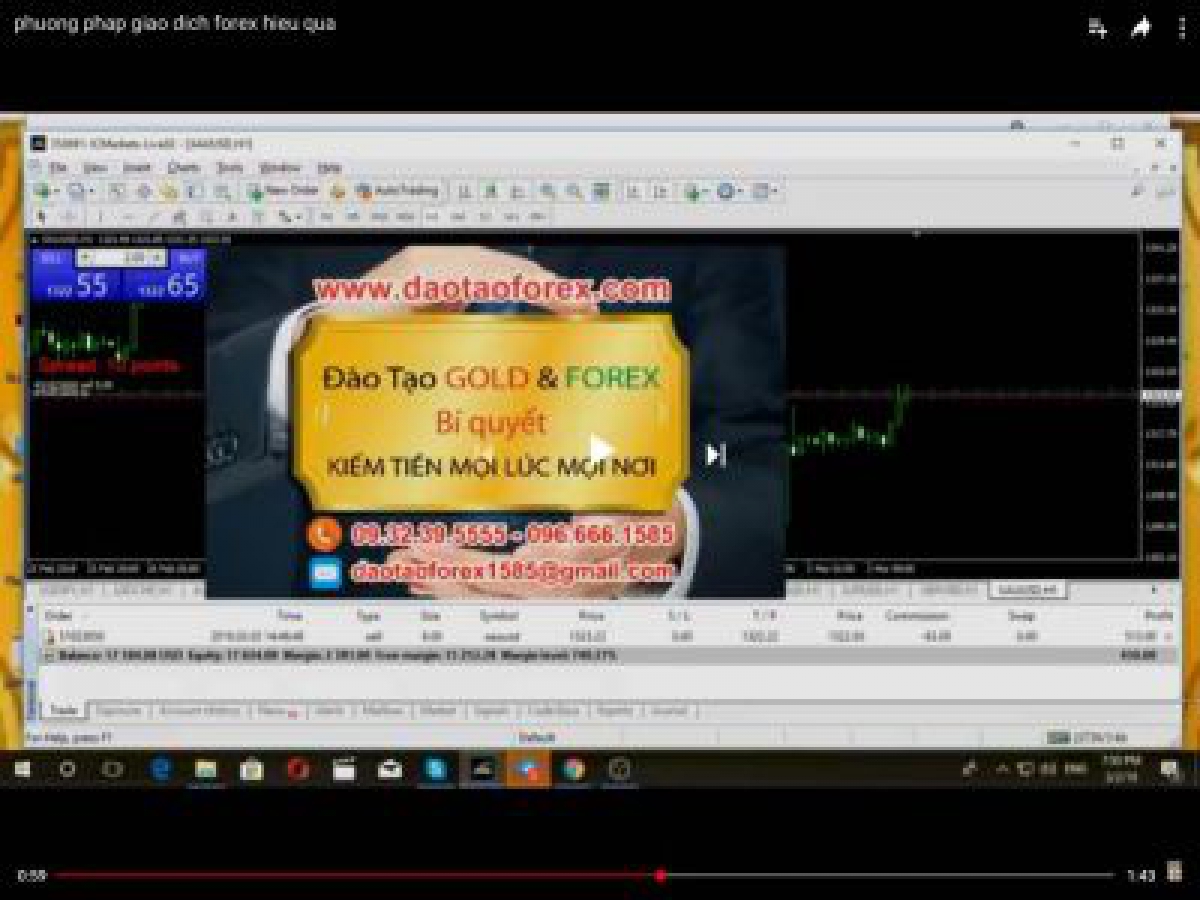
Task: Toggle the Data Window panel icon
Action: click(x=143, y=190)
